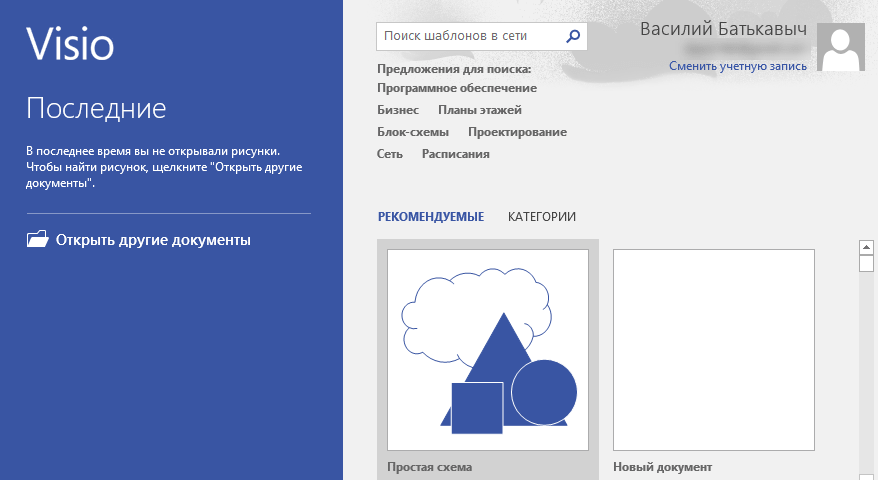The width and height of the screenshot is (878, 480).
Task: Click the Простая схема caption label
Action: point(429,467)
